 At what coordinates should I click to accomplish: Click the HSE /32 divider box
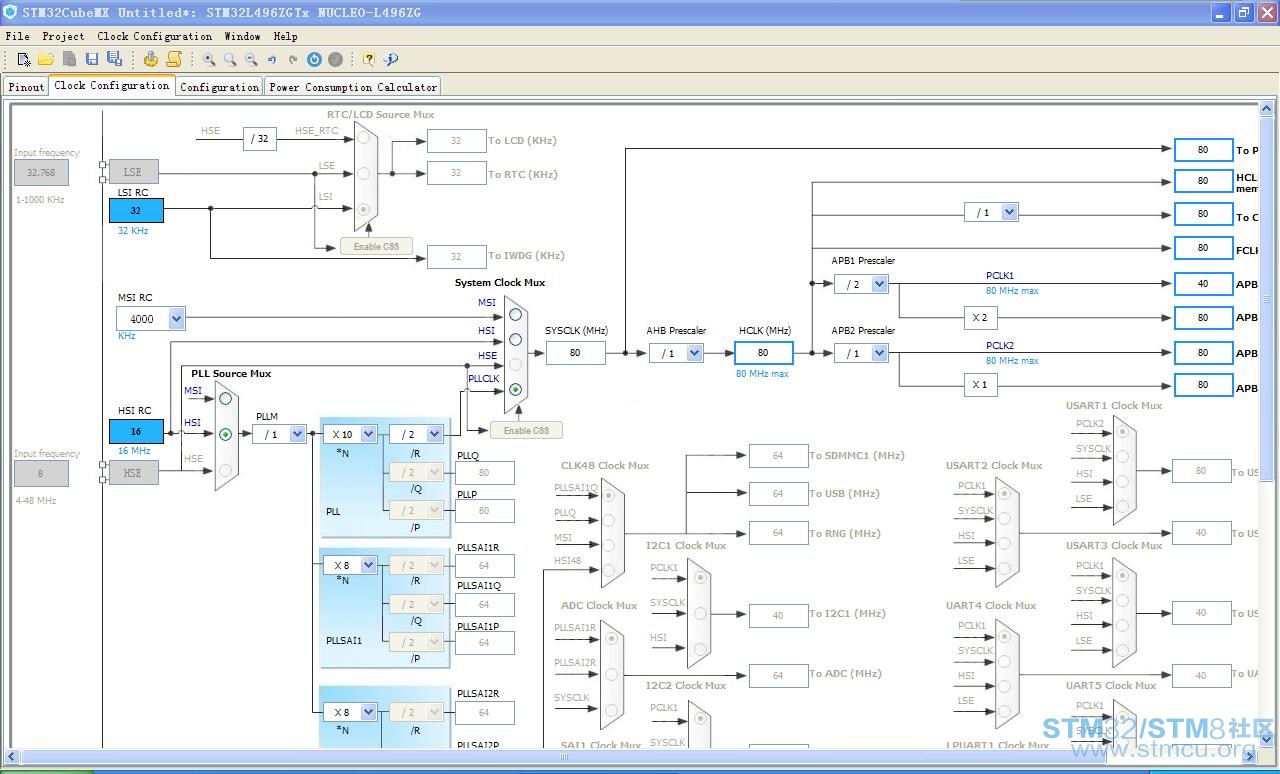coord(259,138)
